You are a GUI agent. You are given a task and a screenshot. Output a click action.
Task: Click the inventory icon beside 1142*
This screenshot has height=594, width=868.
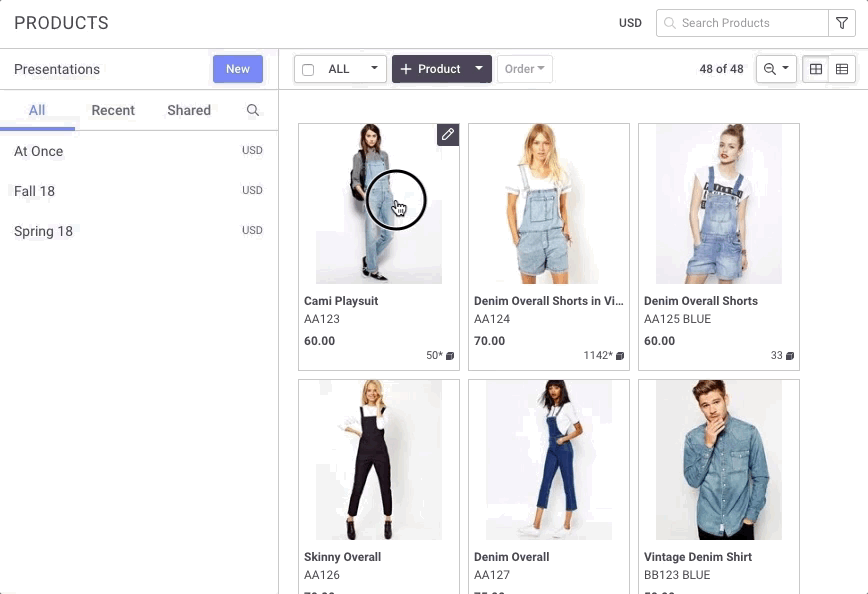pyautogui.click(x=620, y=356)
